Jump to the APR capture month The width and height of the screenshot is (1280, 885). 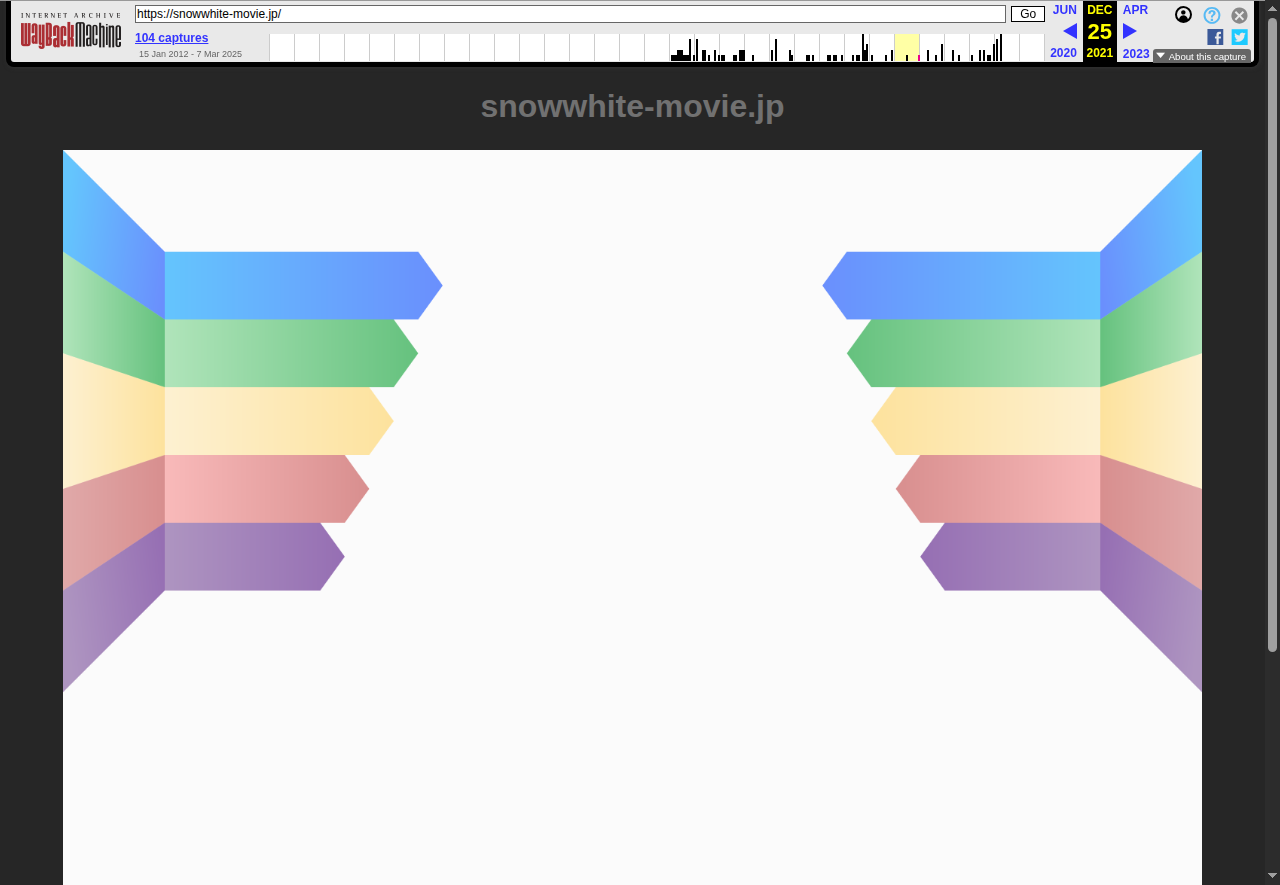[x=1135, y=10]
